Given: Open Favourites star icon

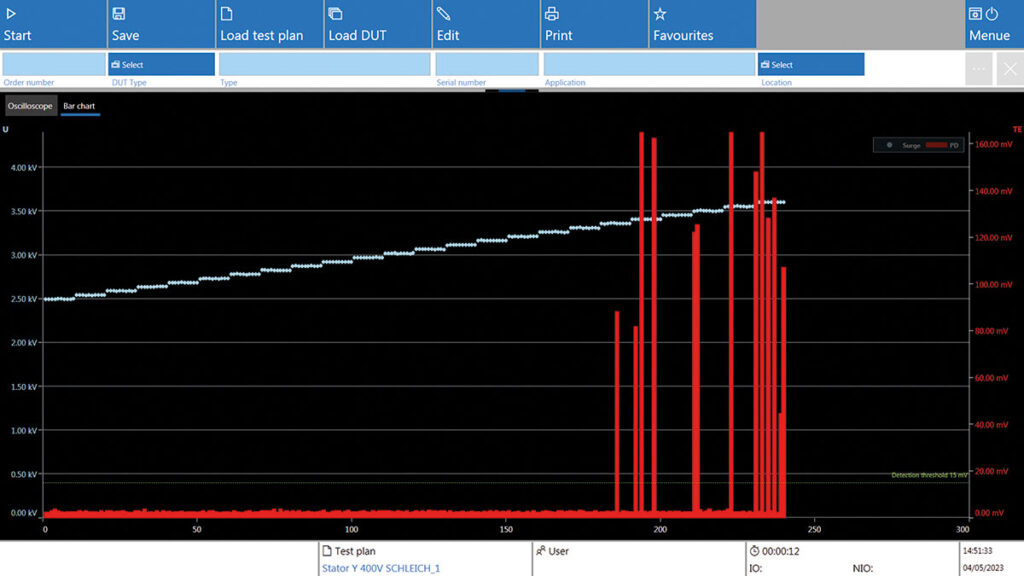Looking at the screenshot, I should [x=660, y=14].
